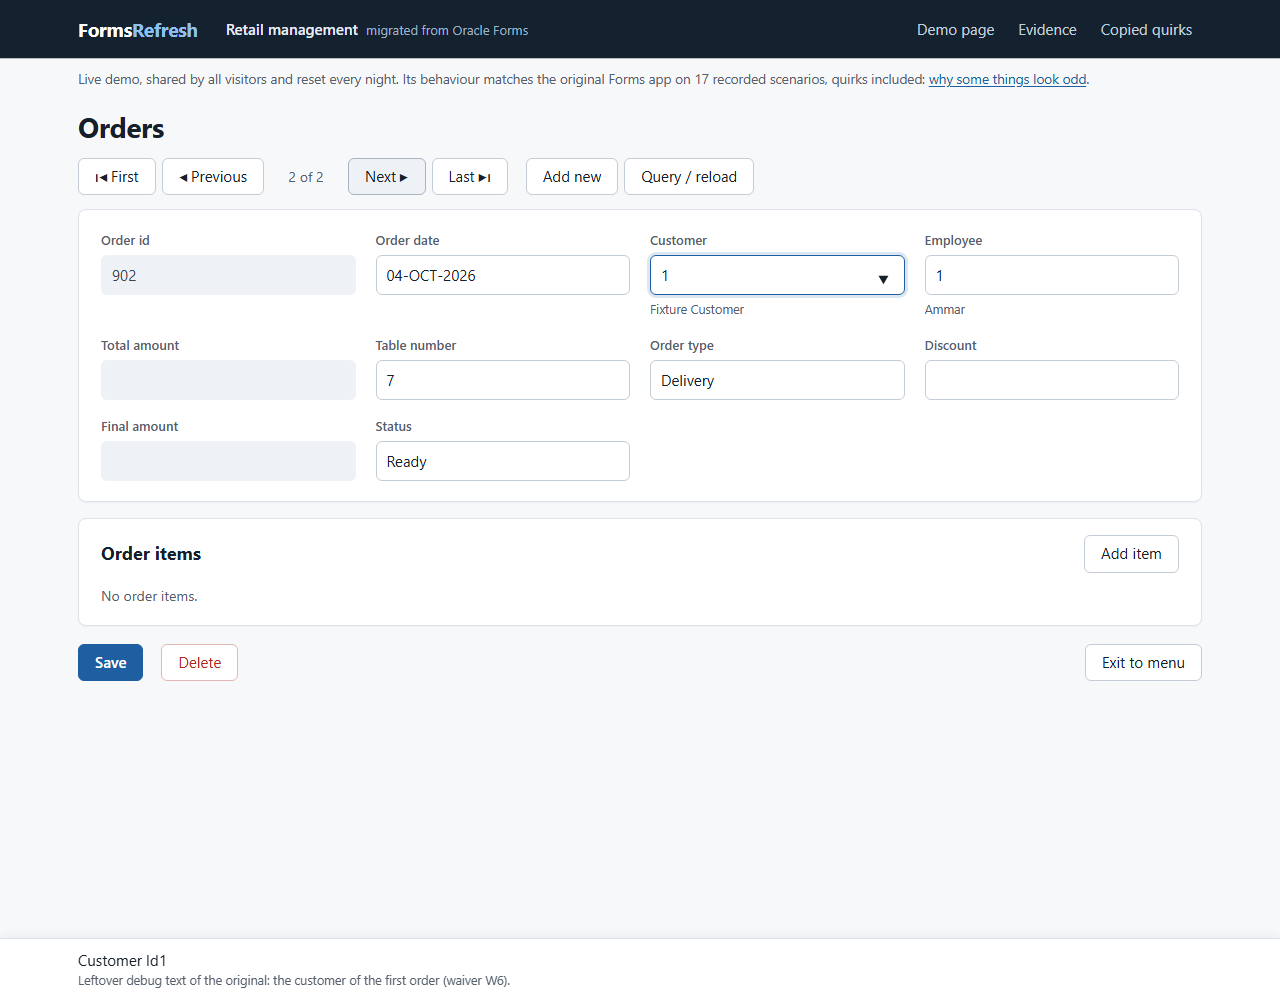
Task: Click the Employee input field
Action: (x=1052, y=275)
